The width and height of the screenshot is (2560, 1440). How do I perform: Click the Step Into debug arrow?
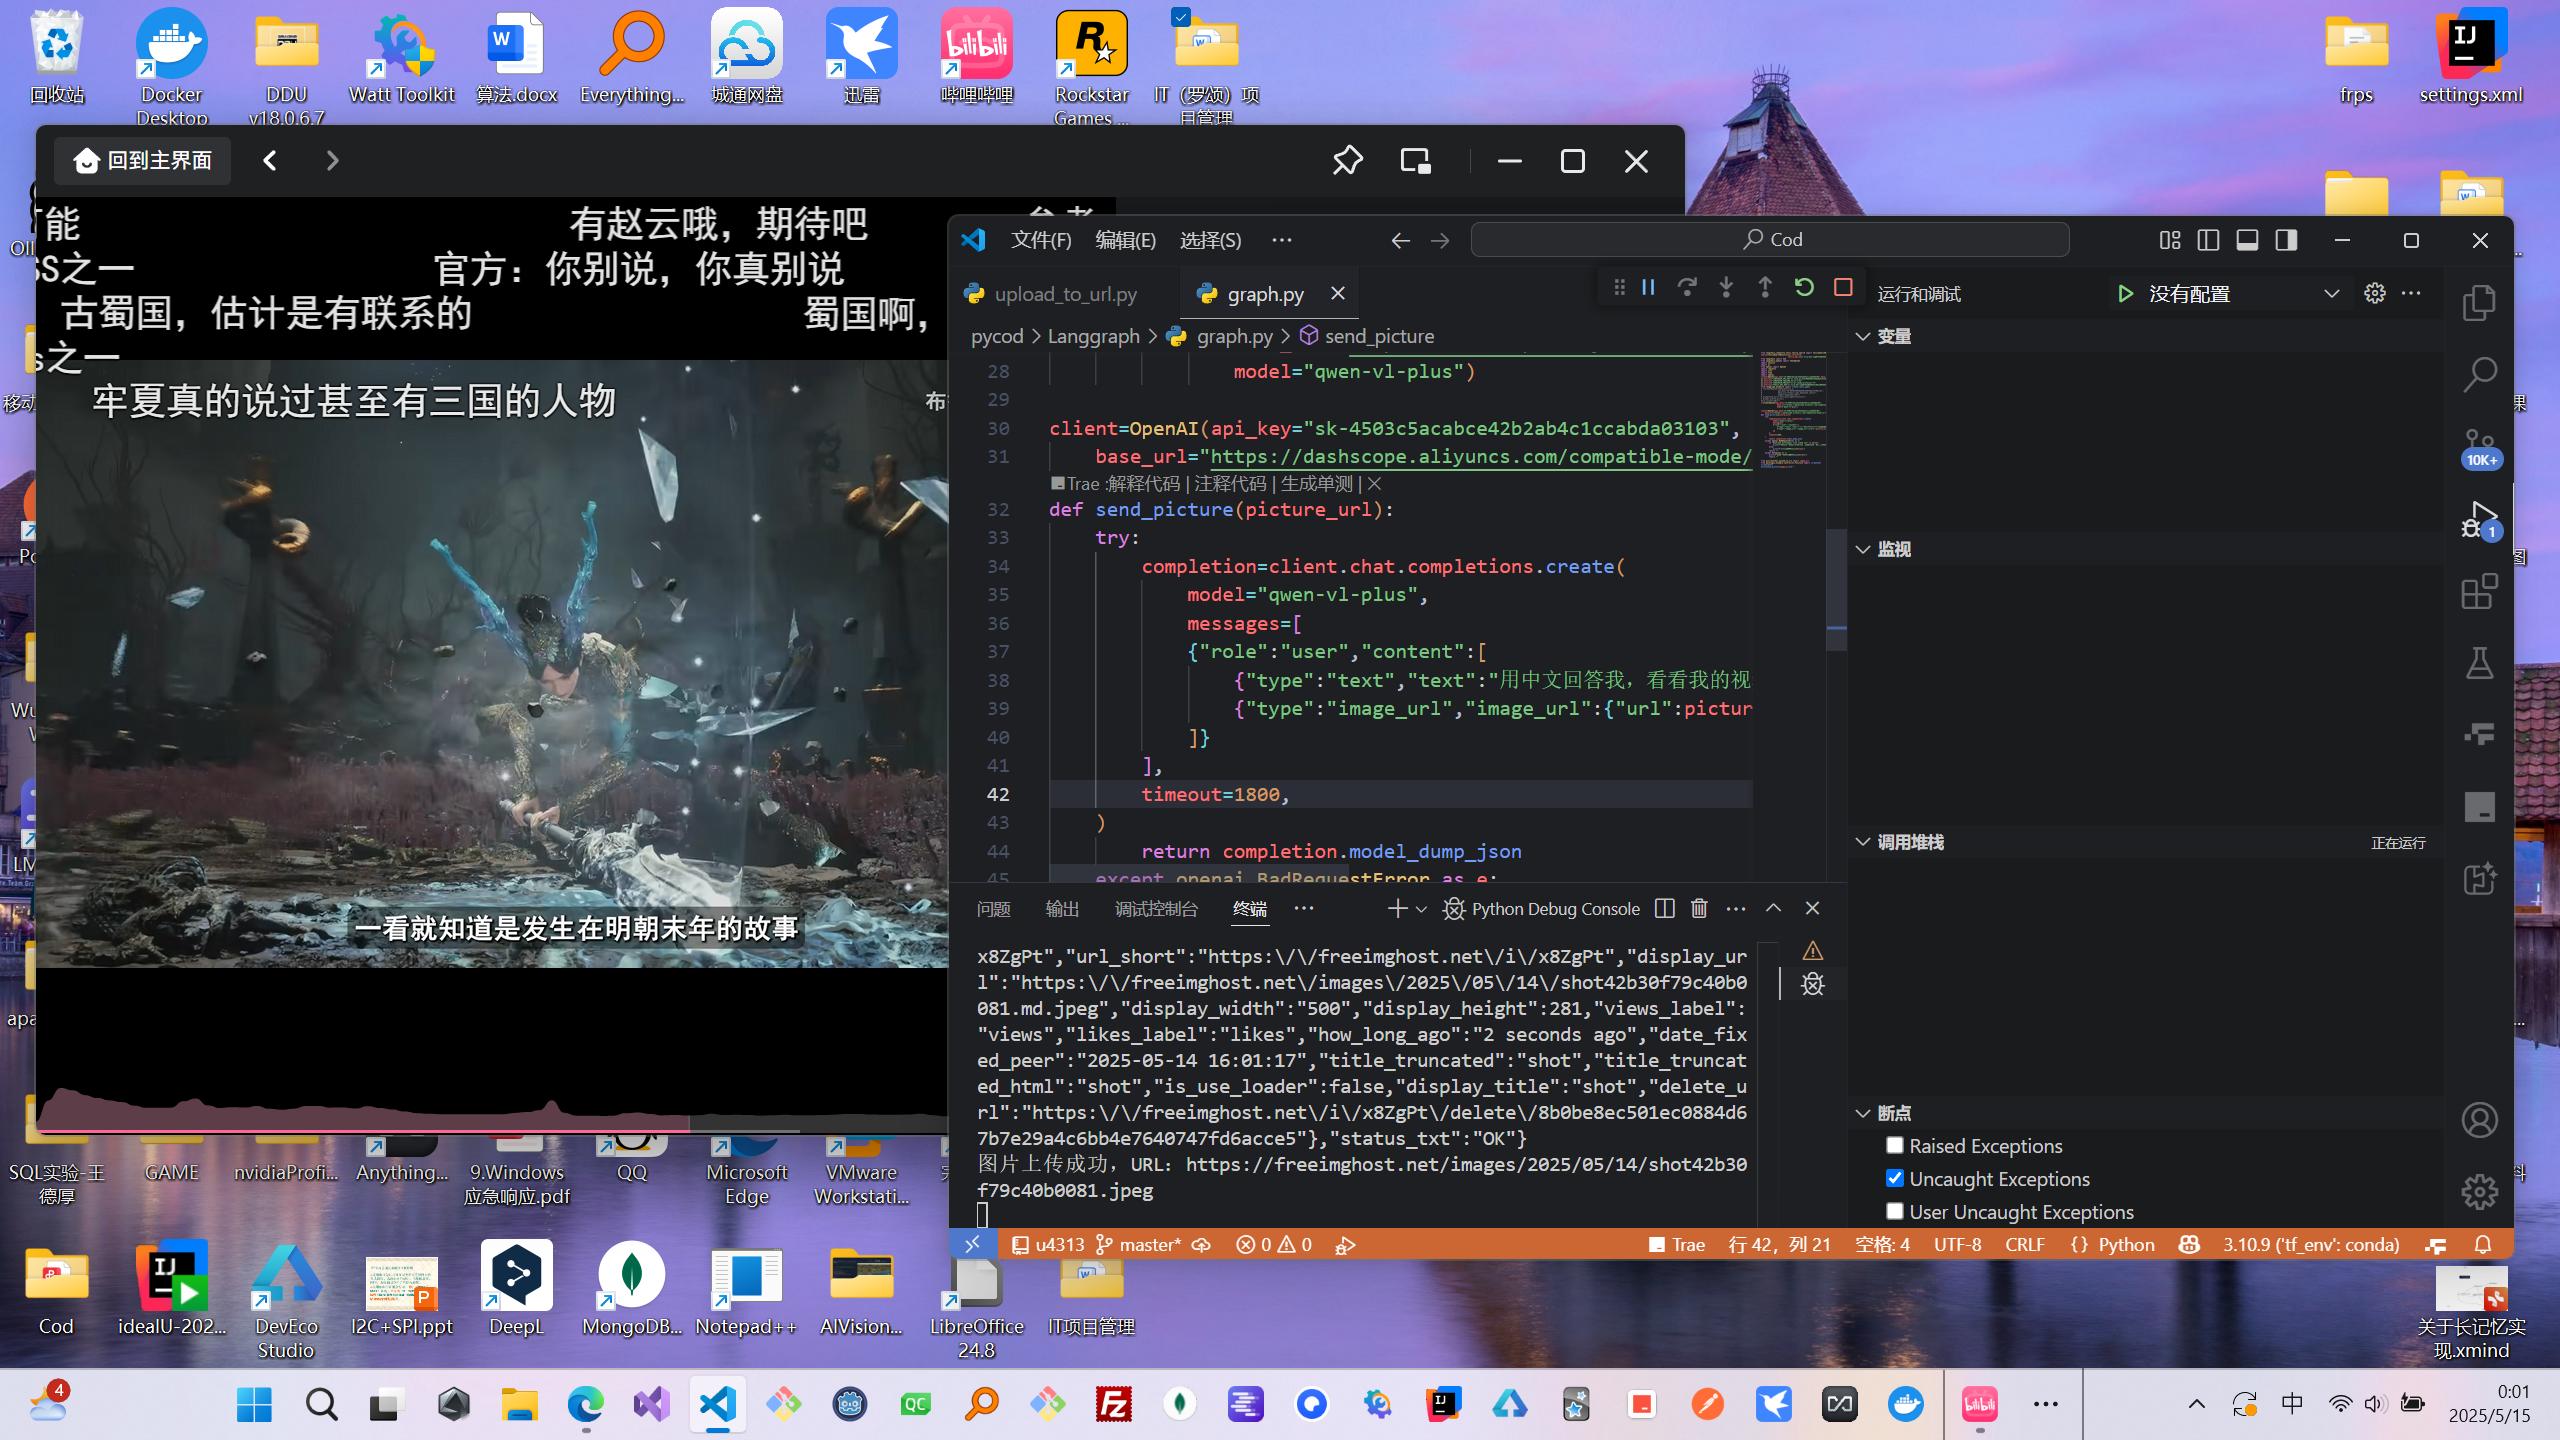pos(1726,288)
